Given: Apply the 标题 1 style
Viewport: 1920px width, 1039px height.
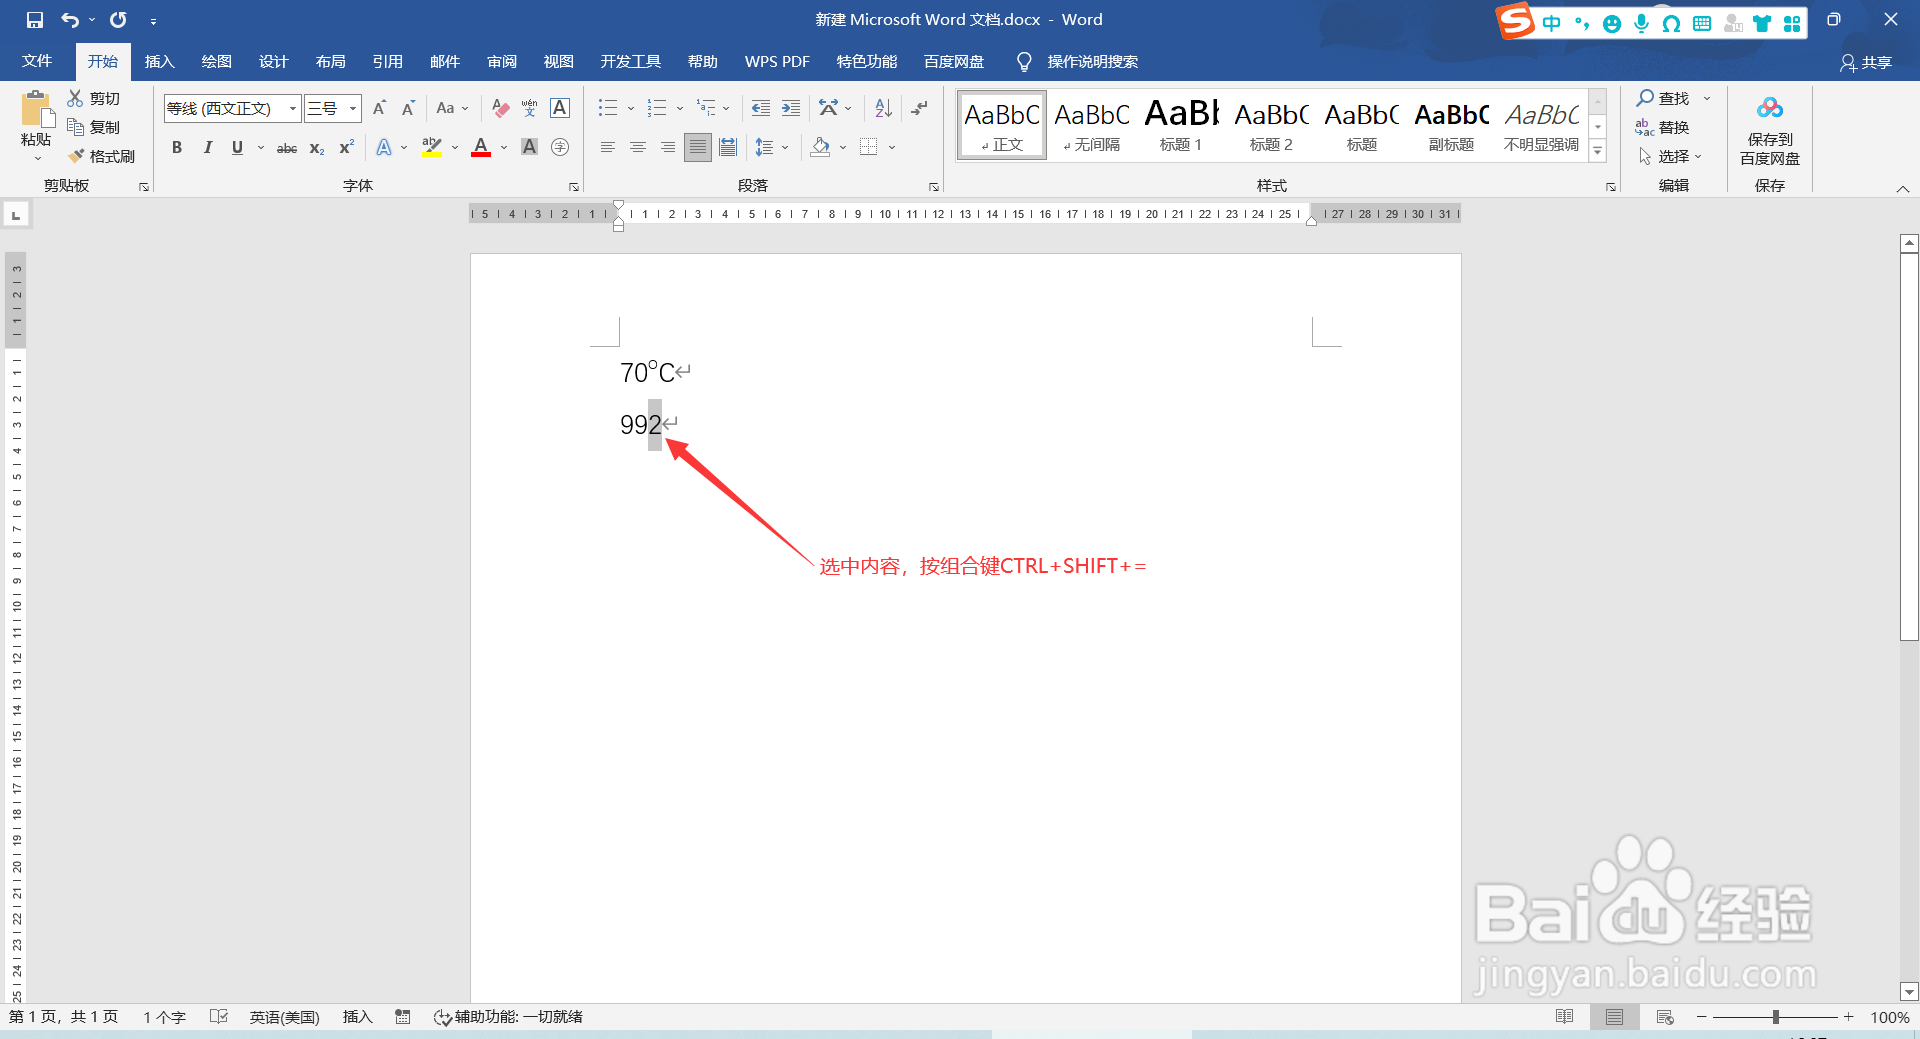Looking at the screenshot, I should click(x=1181, y=125).
